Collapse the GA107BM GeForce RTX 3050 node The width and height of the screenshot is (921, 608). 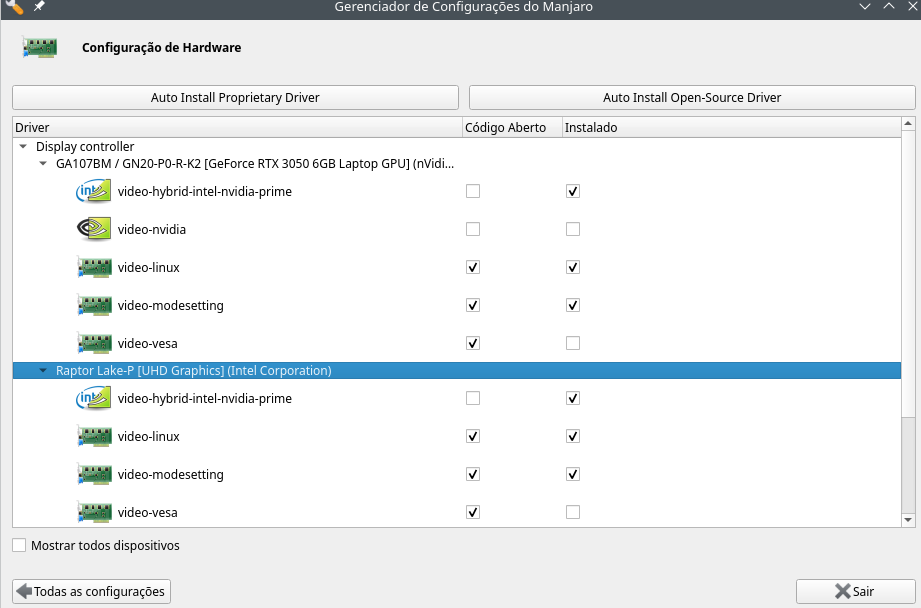43,163
